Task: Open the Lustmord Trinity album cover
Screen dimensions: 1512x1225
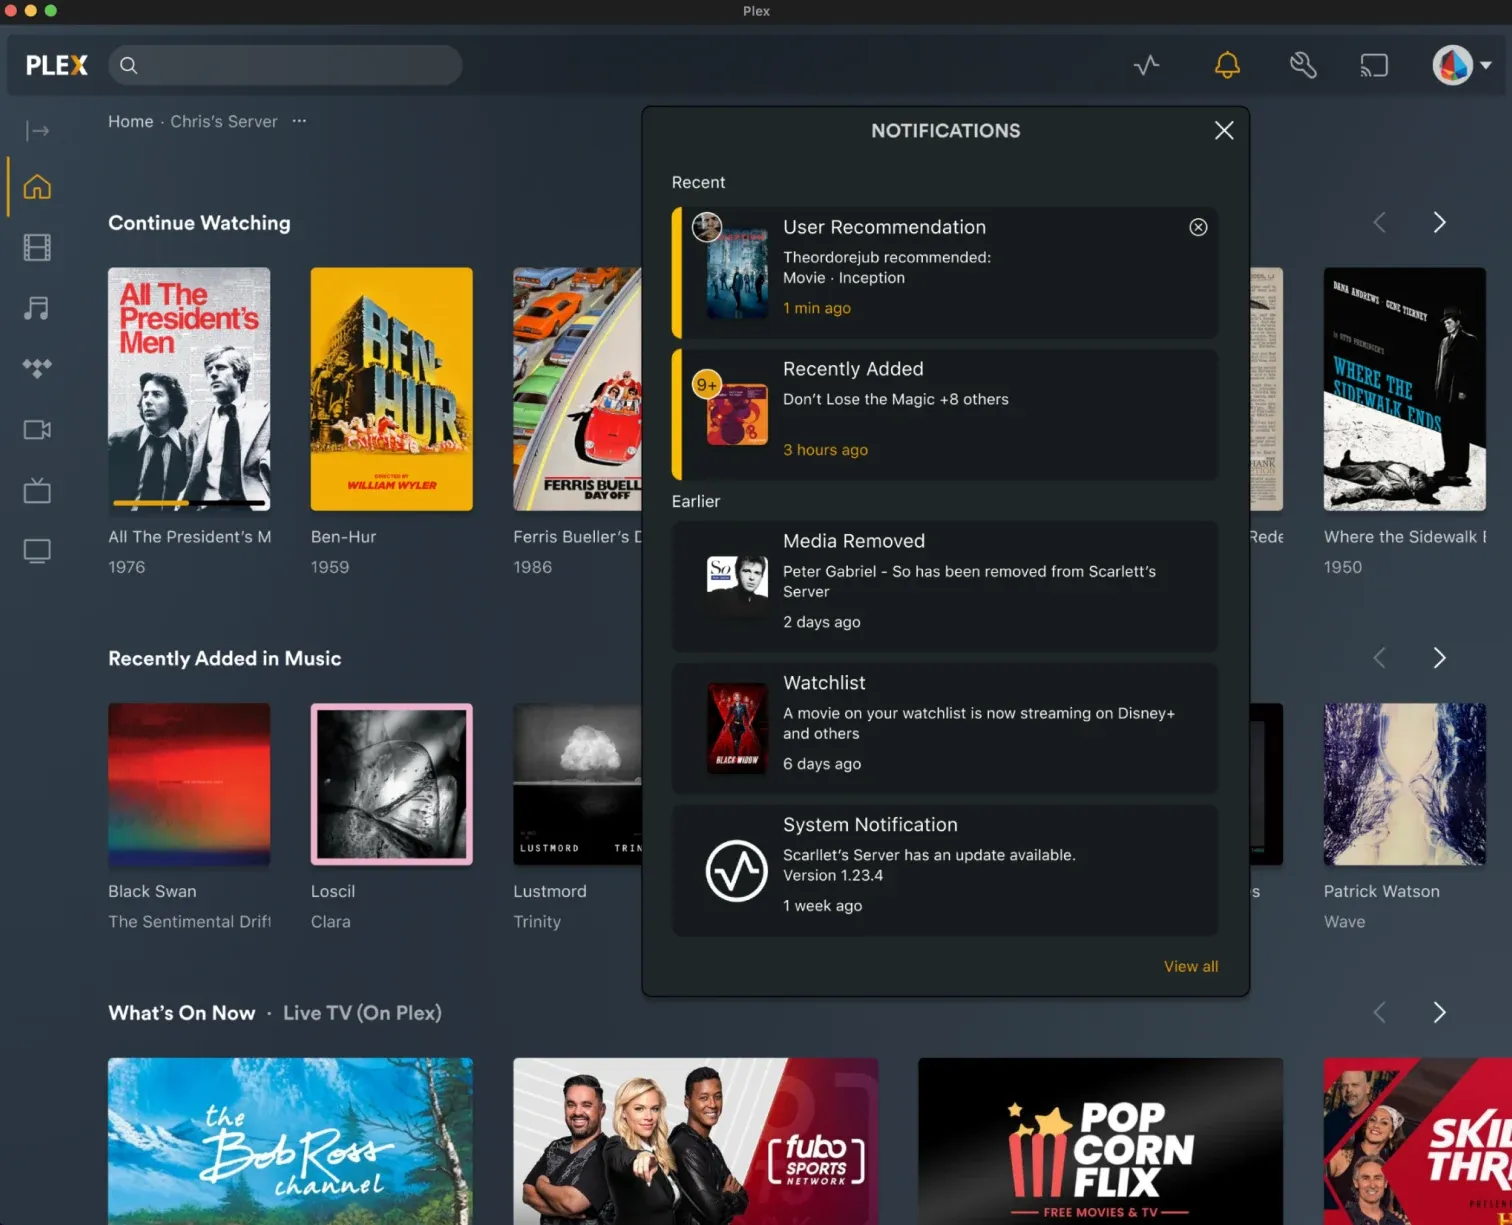Action: click(x=577, y=784)
